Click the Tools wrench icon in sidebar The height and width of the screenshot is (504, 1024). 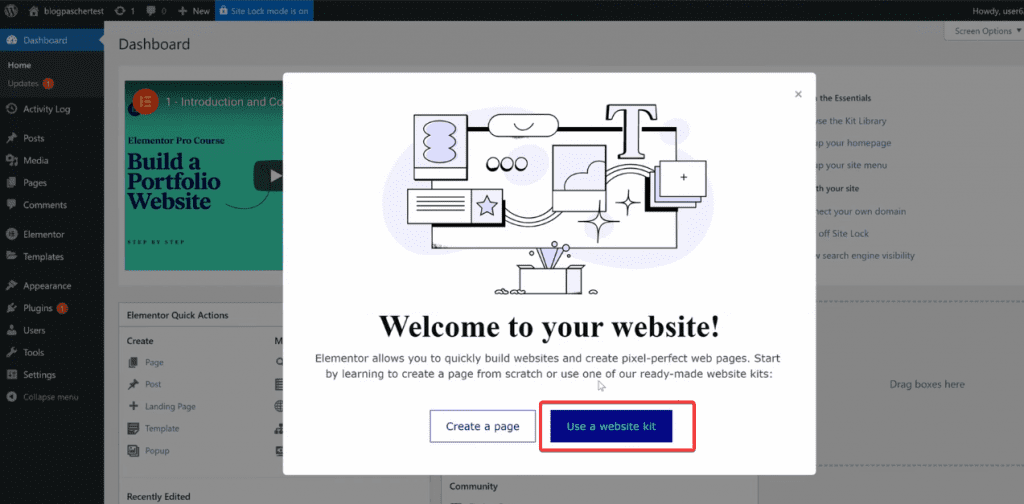point(11,353)
